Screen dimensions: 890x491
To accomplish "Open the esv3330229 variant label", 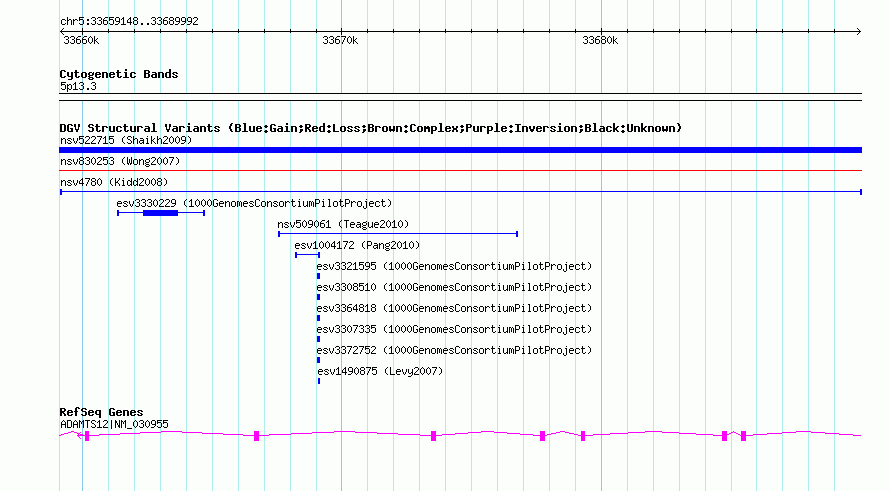I will tap(254, 203).
